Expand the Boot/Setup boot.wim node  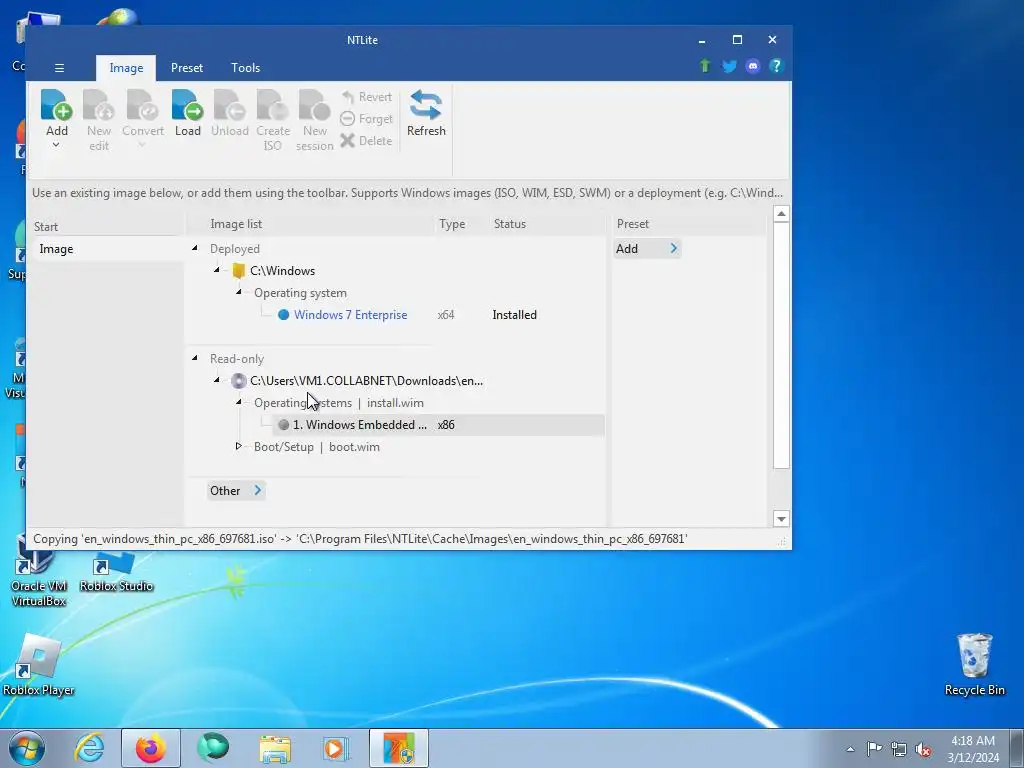[239, 446]
